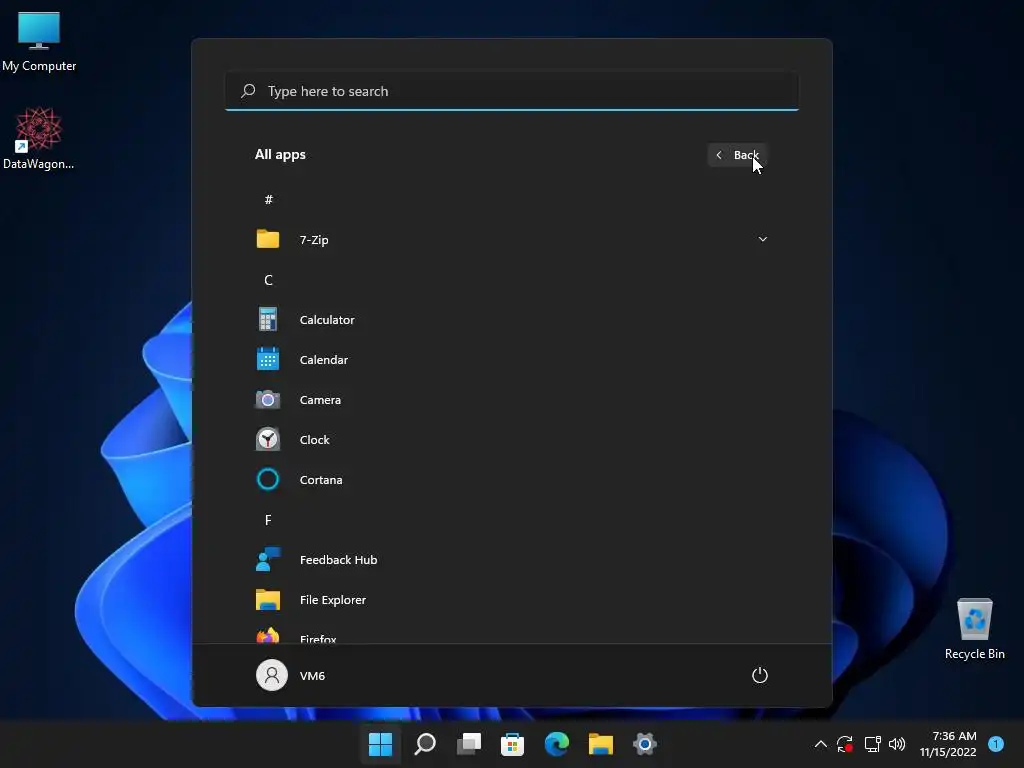Click the 7-Zip label text
1024x768 pixels.
(x=314, y=240)
